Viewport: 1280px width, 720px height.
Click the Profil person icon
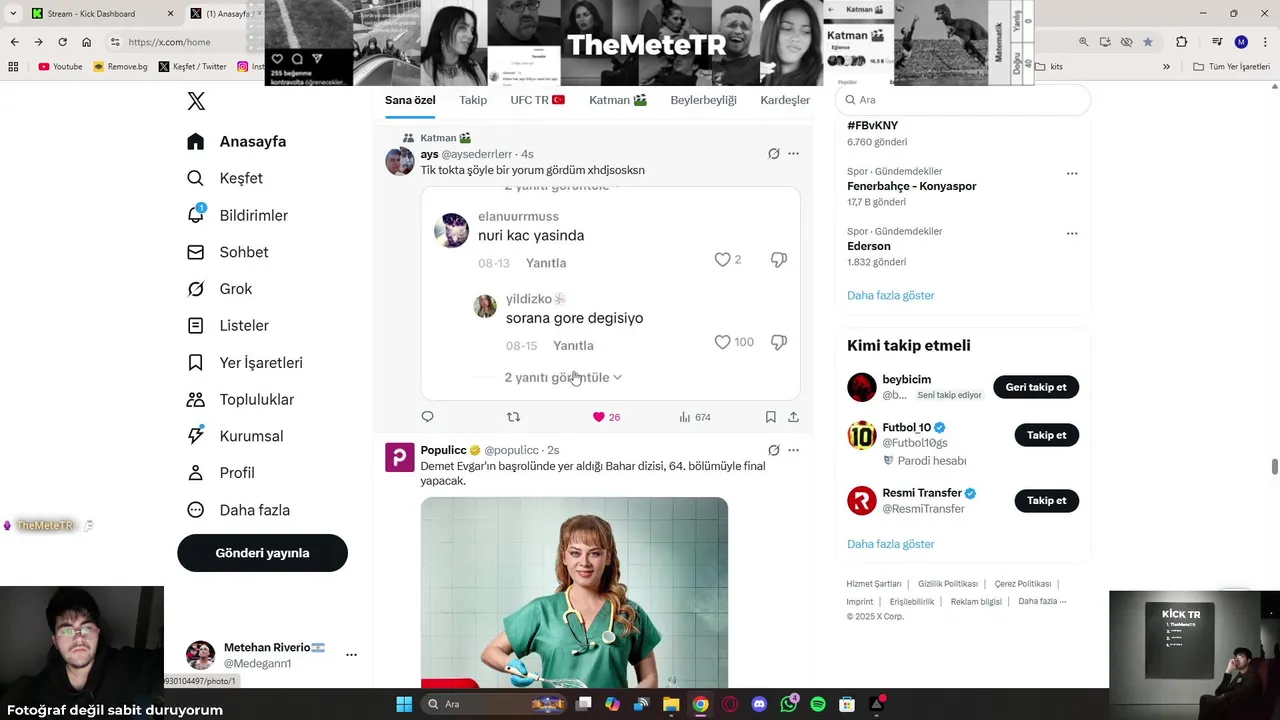point(196,473)
